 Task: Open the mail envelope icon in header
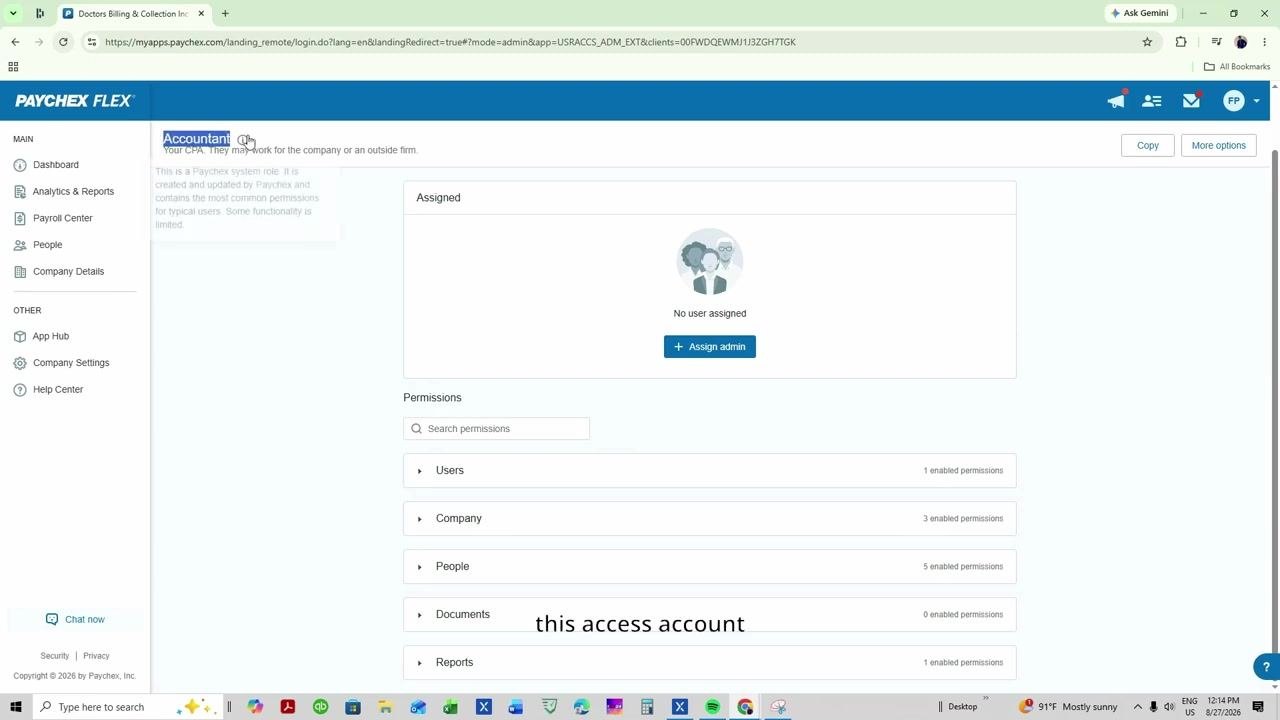1191,101
